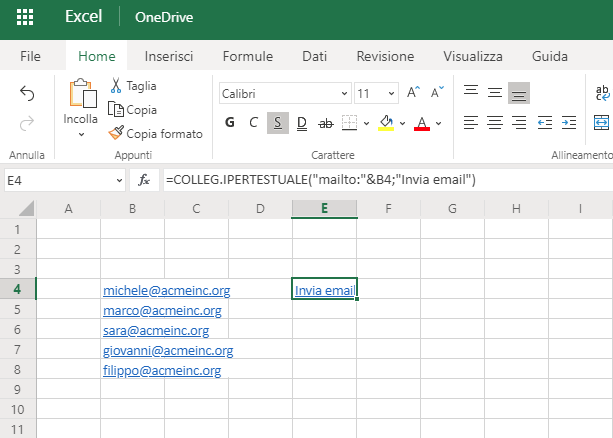Image resolution: width=613 pixels, height=438 pixels.
Task: Click the center horizontal alignment icon
Action: coord(494,123)
